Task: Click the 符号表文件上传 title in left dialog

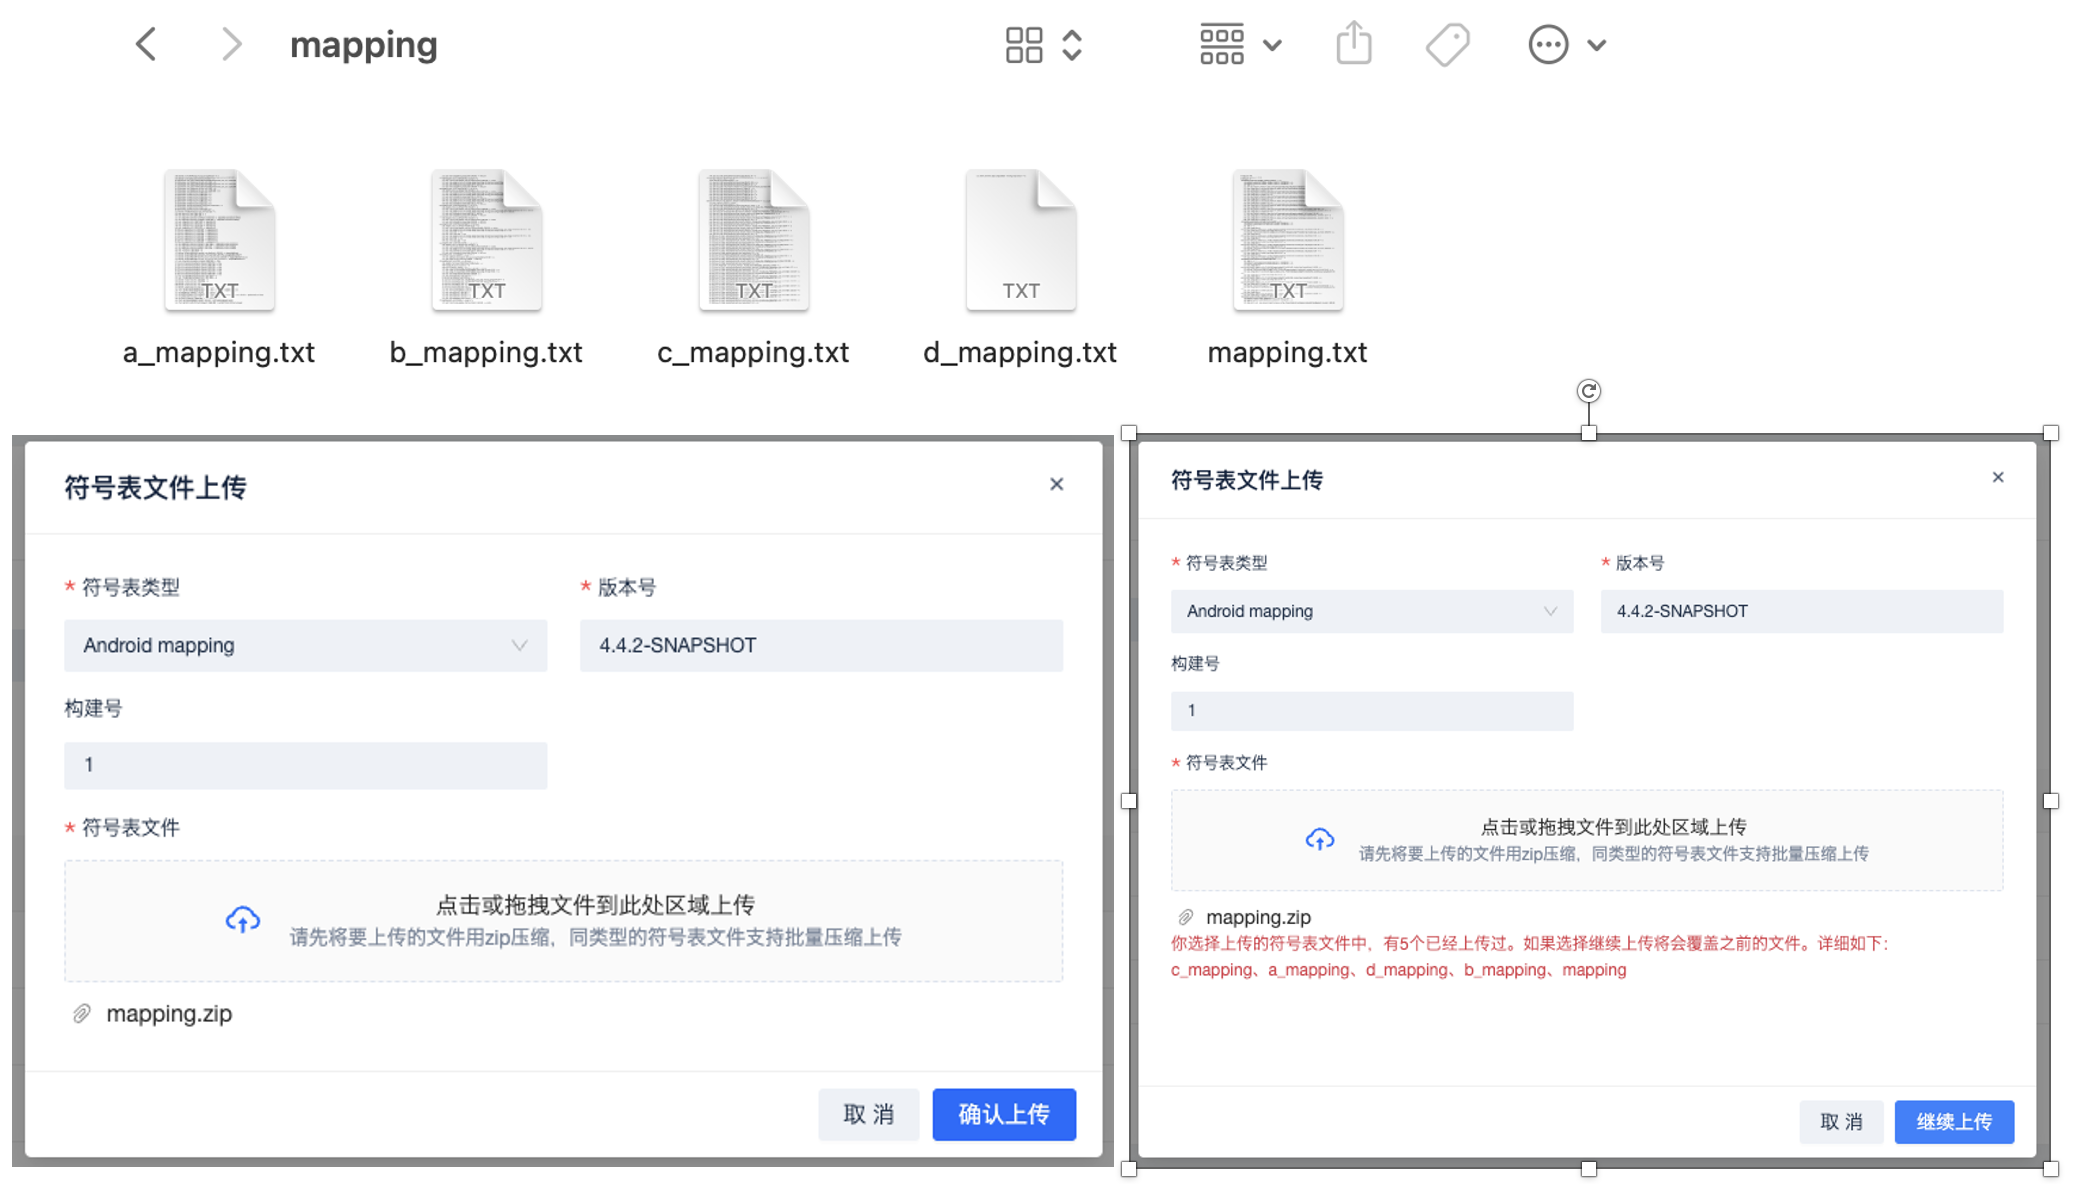Action: (155, 487)
